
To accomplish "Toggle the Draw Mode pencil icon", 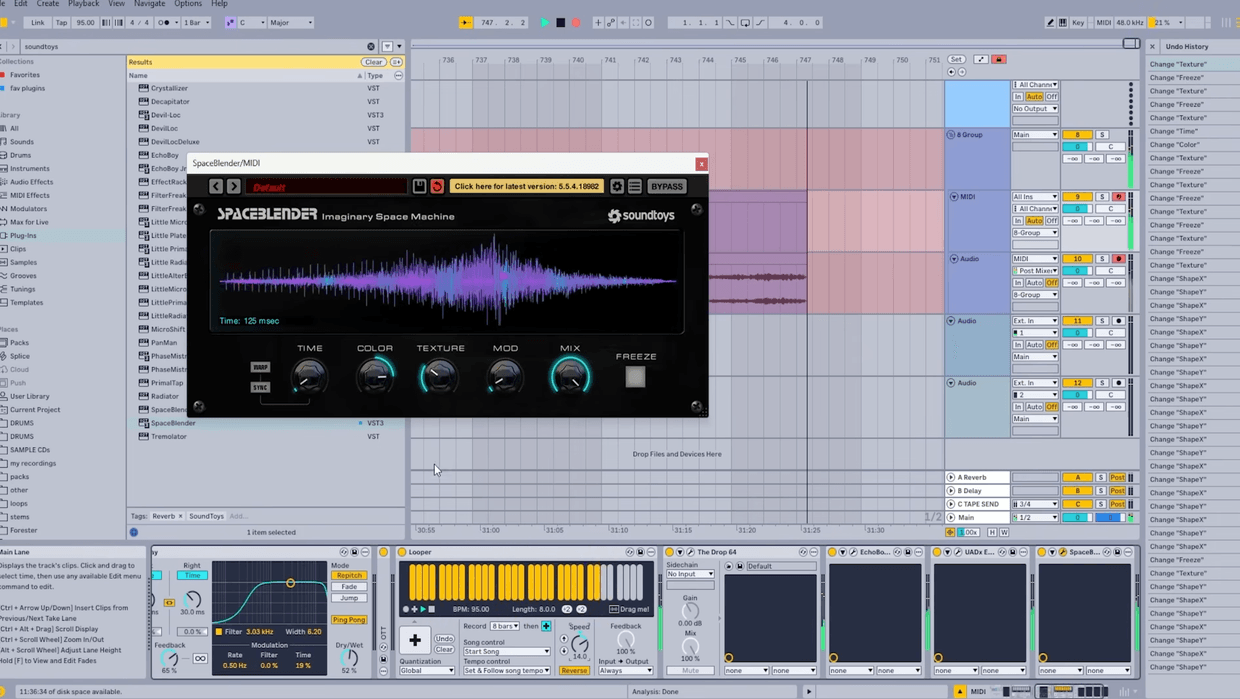I will point(1050,22).
